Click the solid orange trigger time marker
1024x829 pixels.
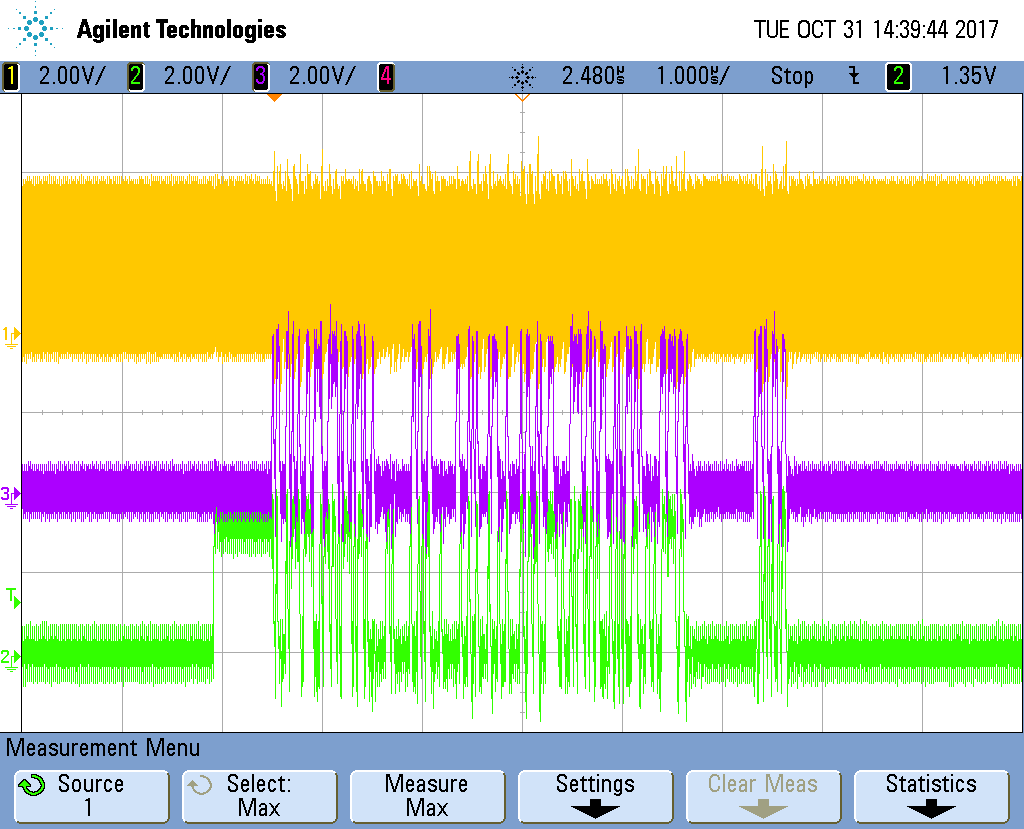point(274,98)
